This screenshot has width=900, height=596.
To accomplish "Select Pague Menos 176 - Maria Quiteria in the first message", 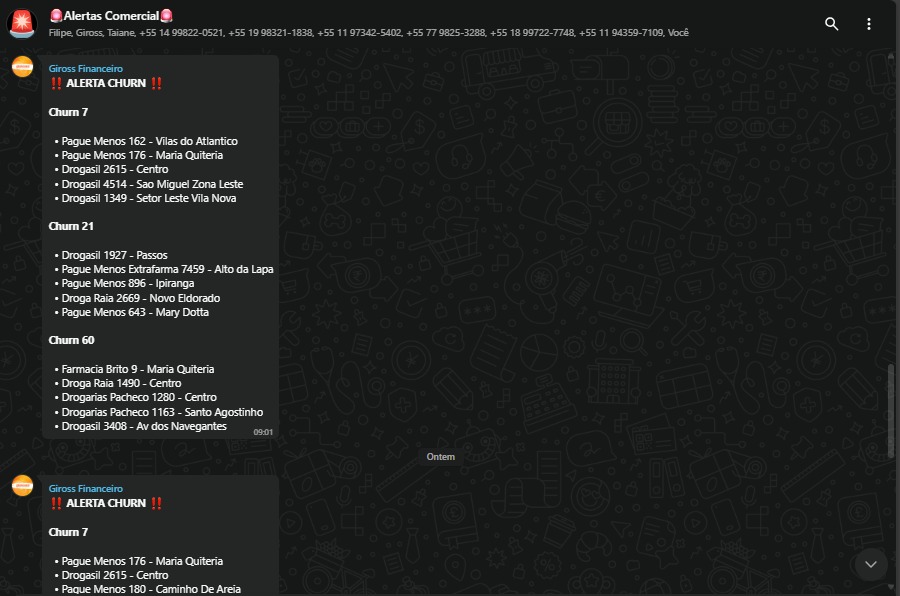I will click(x=142, y=155).
